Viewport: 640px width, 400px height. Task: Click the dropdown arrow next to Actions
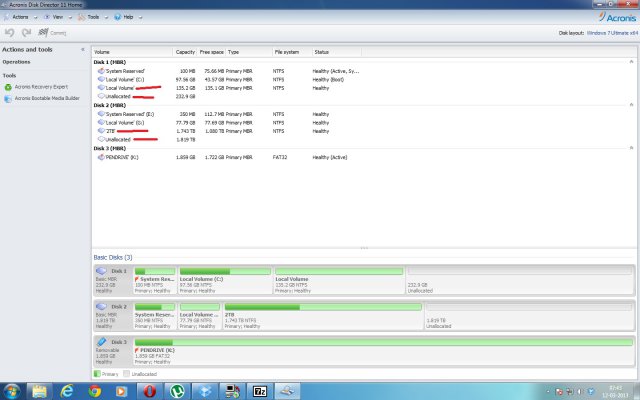[35, 18]
